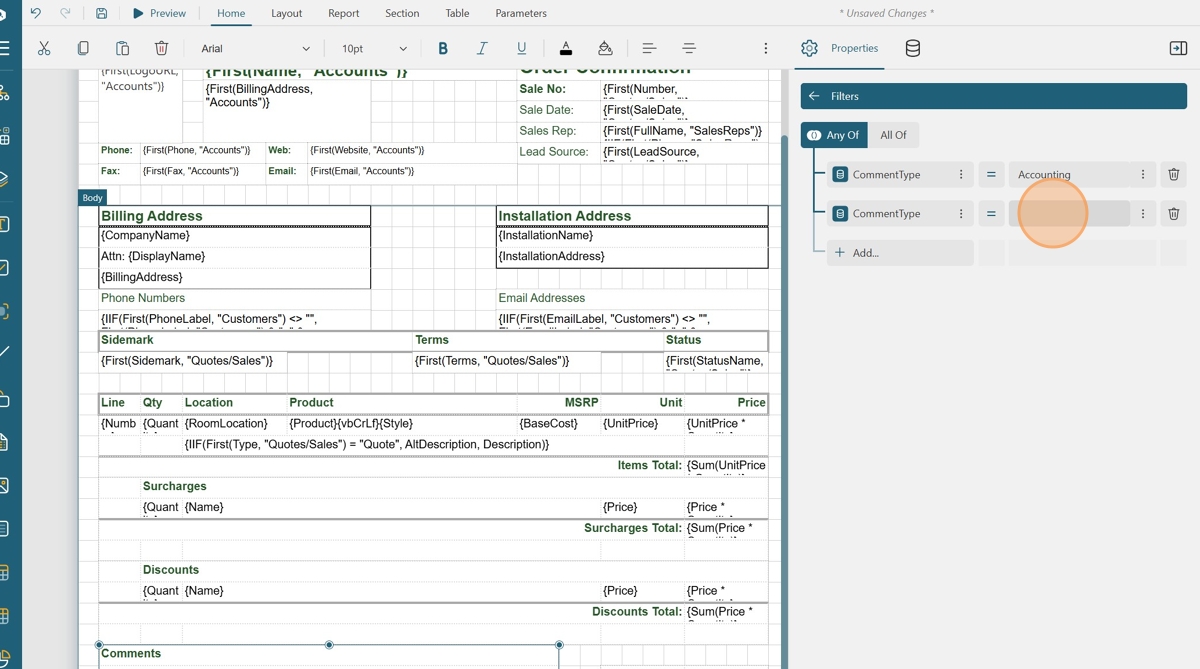Collapse the right side panel
Viewport: 1200px width, 669px height.
pos(1177,48)
